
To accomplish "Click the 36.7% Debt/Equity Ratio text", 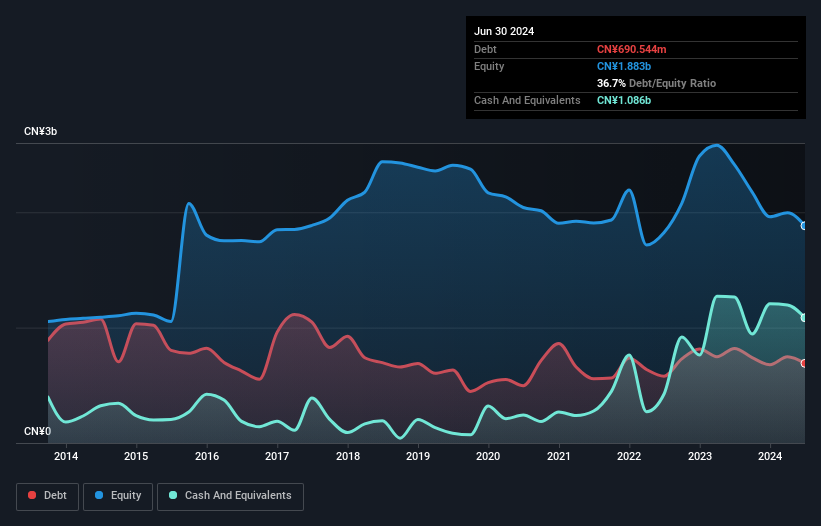I will coord(656,83).
